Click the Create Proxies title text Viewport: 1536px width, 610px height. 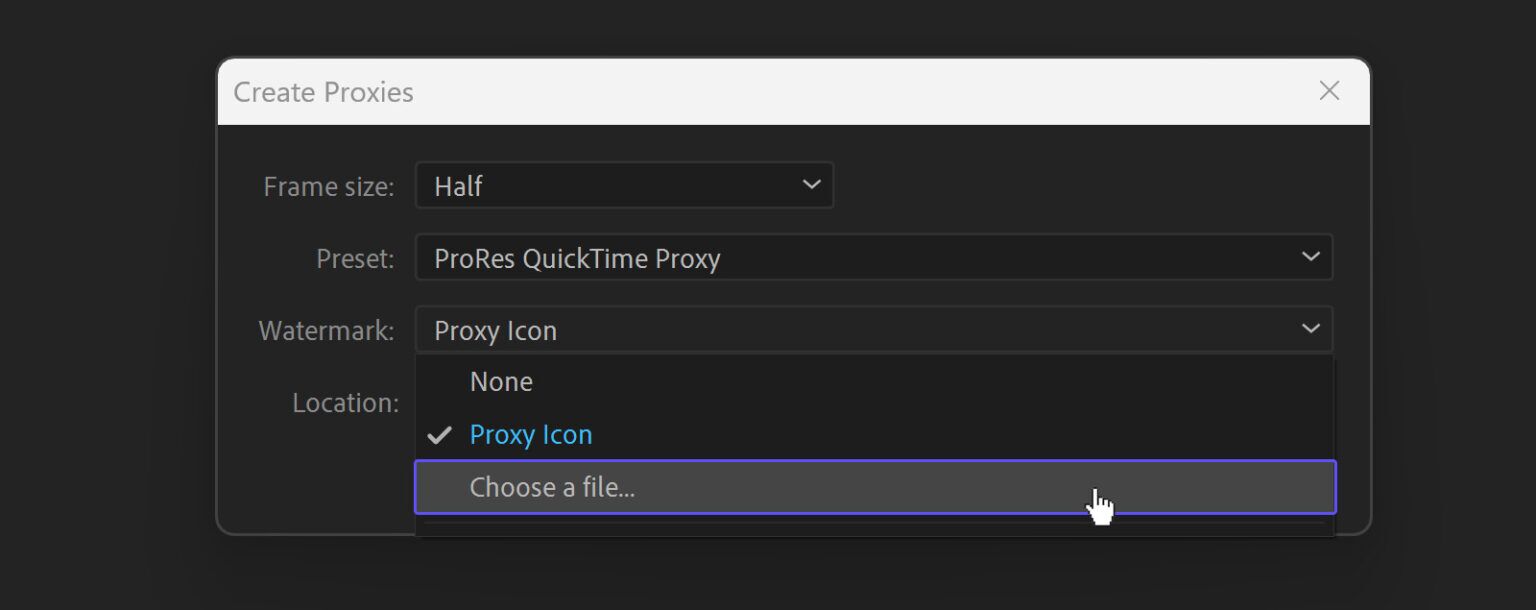point(323,91)
